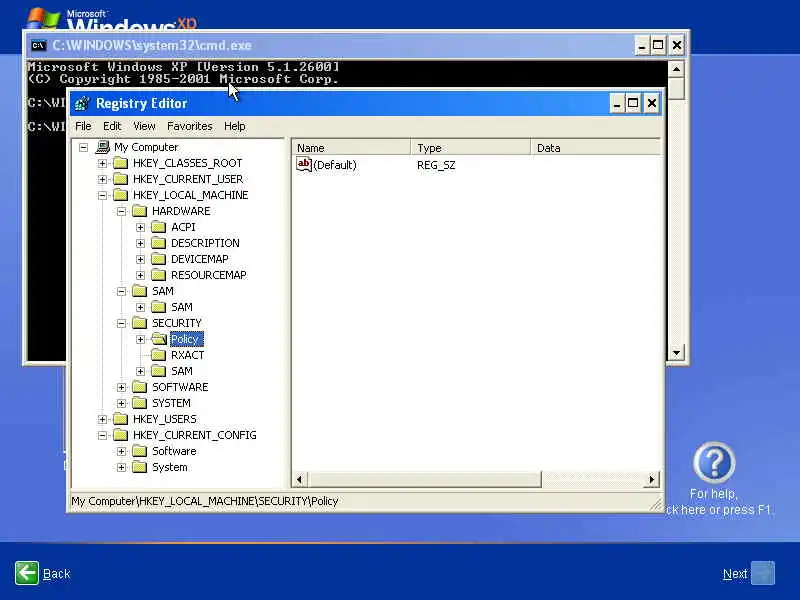This screenshot has width=800, height=600.
Task: Collapse the SECURITY node
Action: (x=121, y=323)
